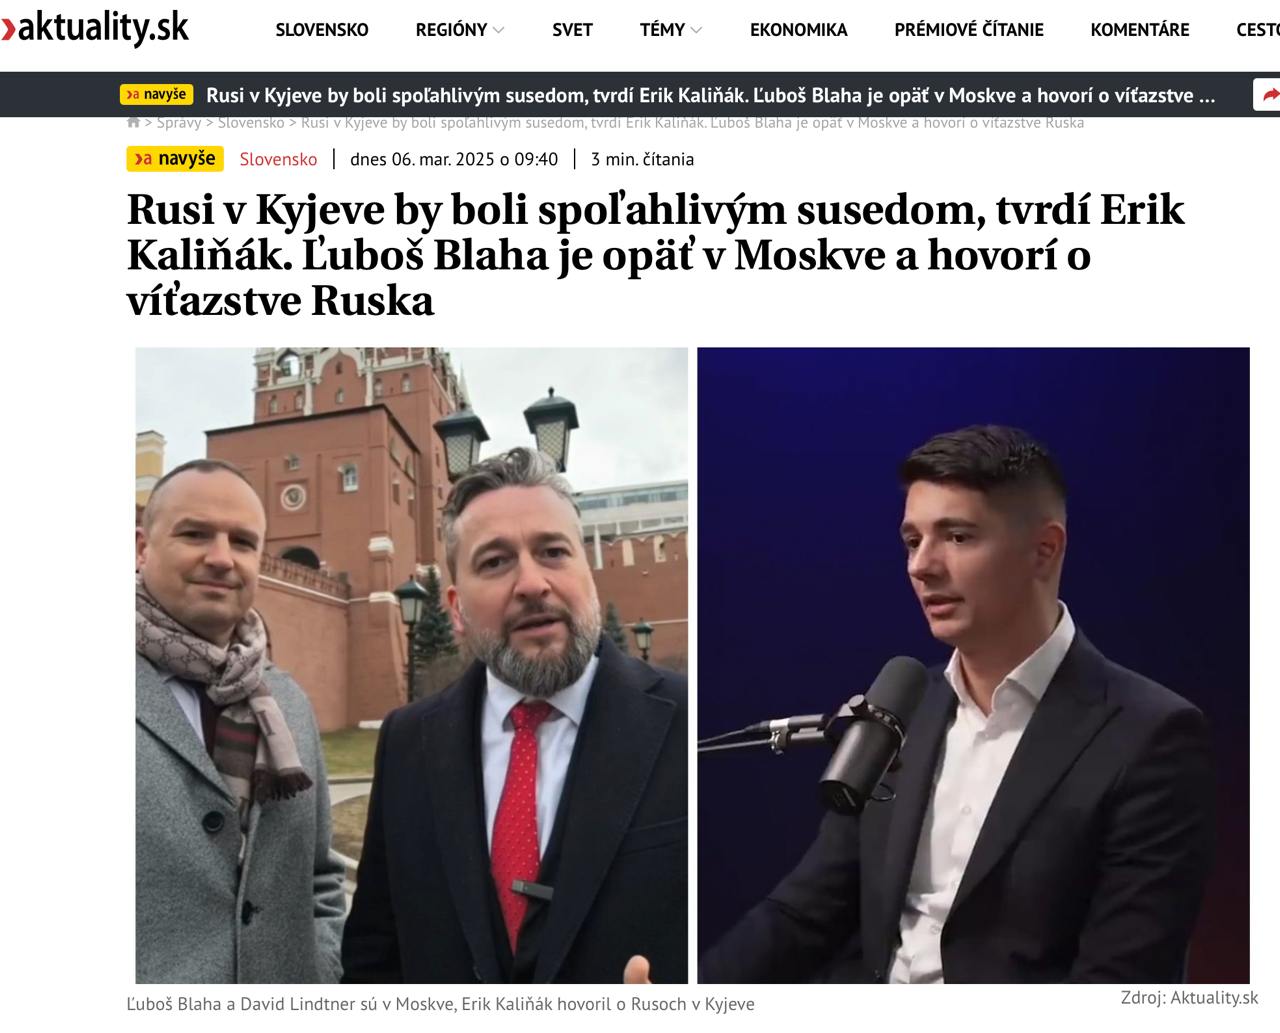Go to the Ekonomika section

(798, 30)
